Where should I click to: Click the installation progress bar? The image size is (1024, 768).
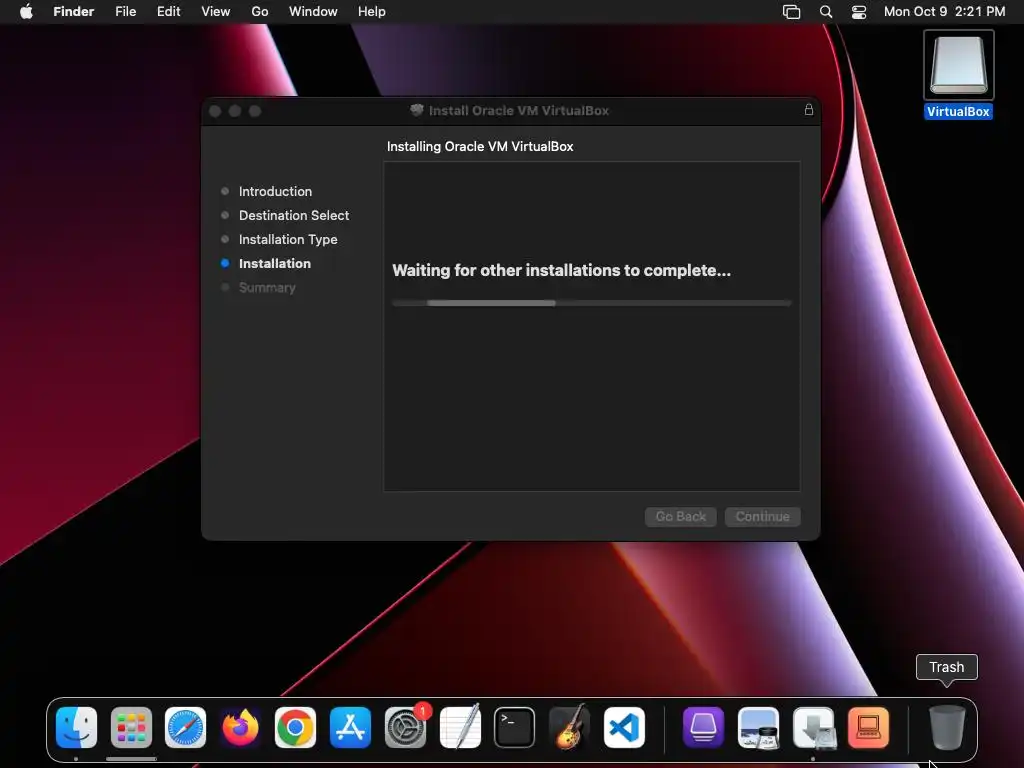pos(592,303)
